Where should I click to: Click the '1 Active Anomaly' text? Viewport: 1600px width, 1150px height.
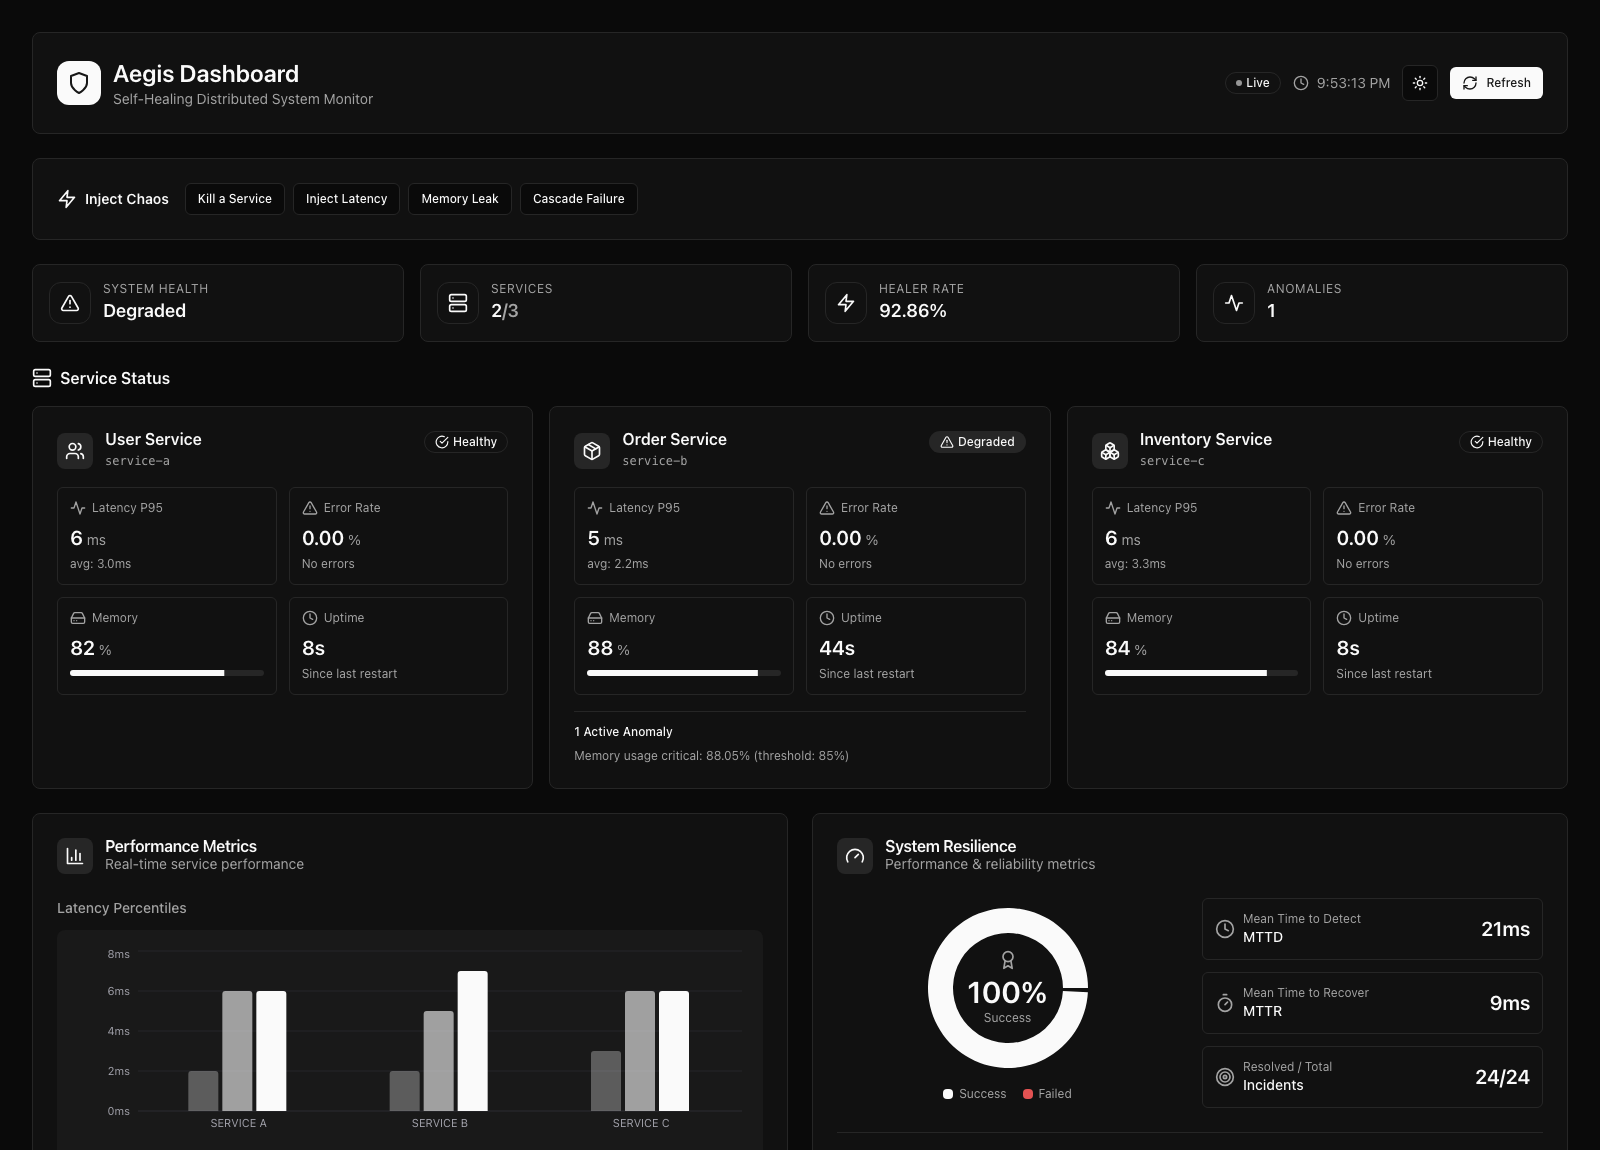(623, 732)
